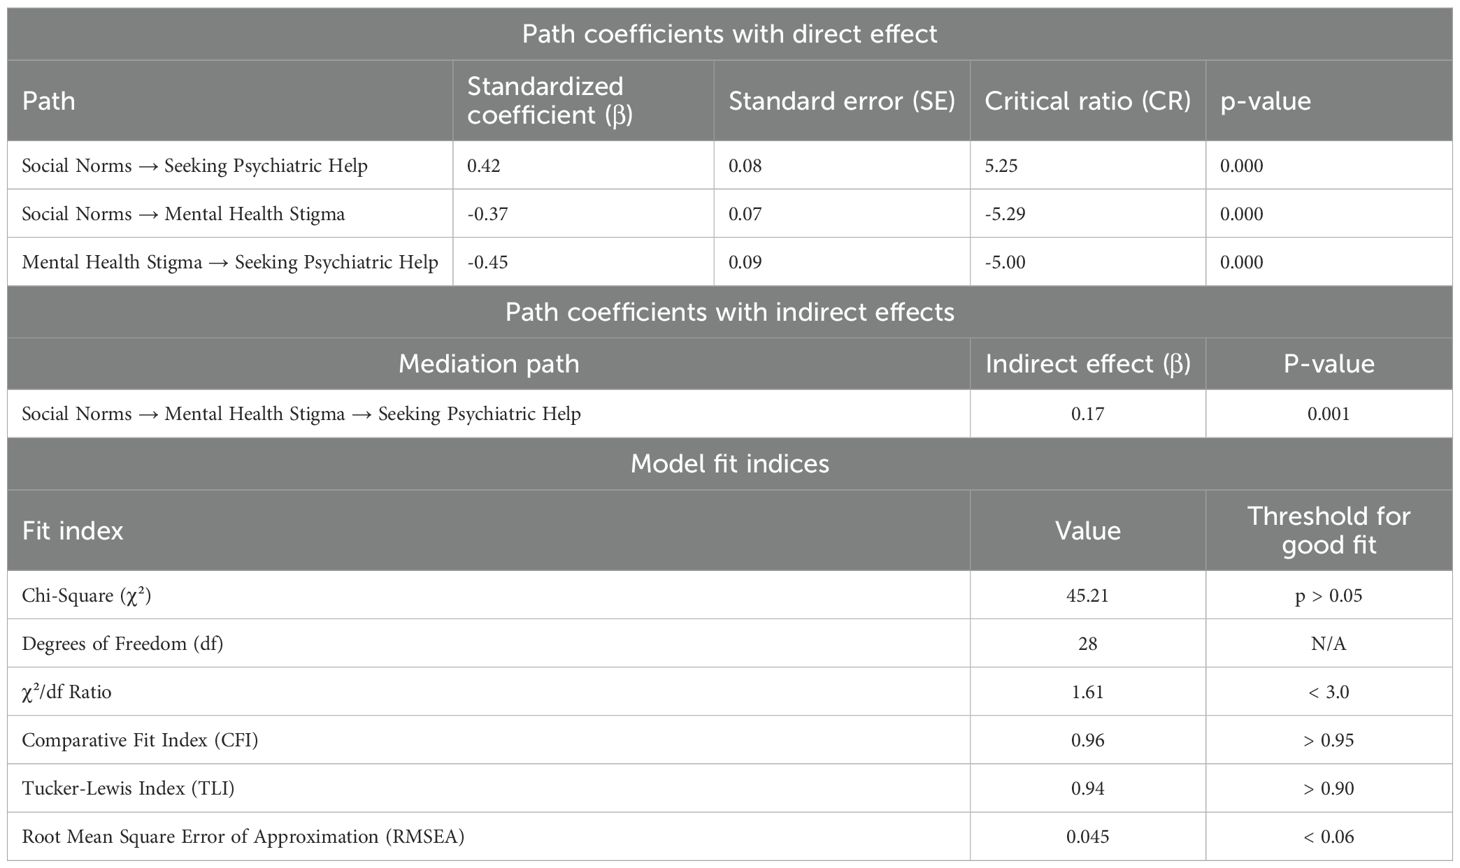Viewport: 1460px width, 868px height.
Task: Click the 'Mediation path' header cell
Action: coord(488,364)
